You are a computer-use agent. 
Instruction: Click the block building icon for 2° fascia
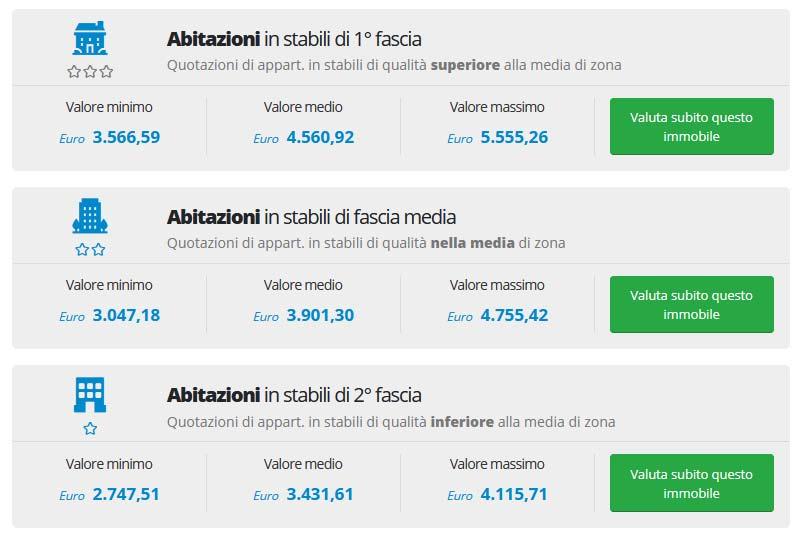[90, 394]
